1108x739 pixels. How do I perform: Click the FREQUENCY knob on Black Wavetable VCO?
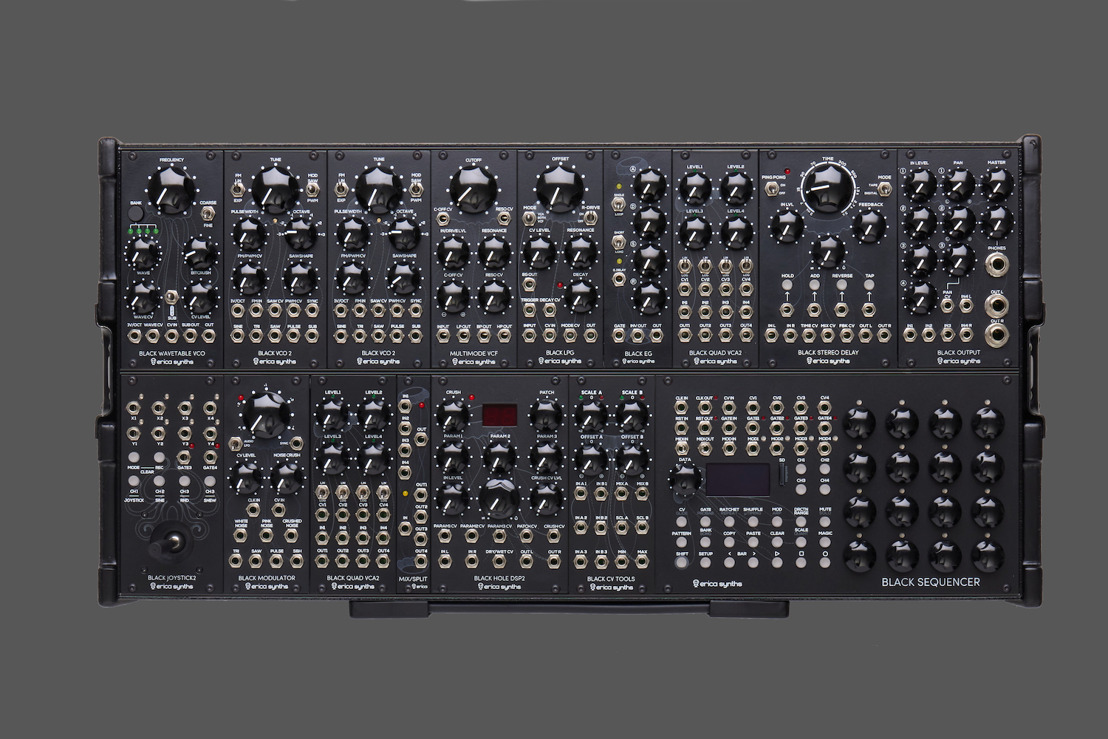click(x=171, y=189)
